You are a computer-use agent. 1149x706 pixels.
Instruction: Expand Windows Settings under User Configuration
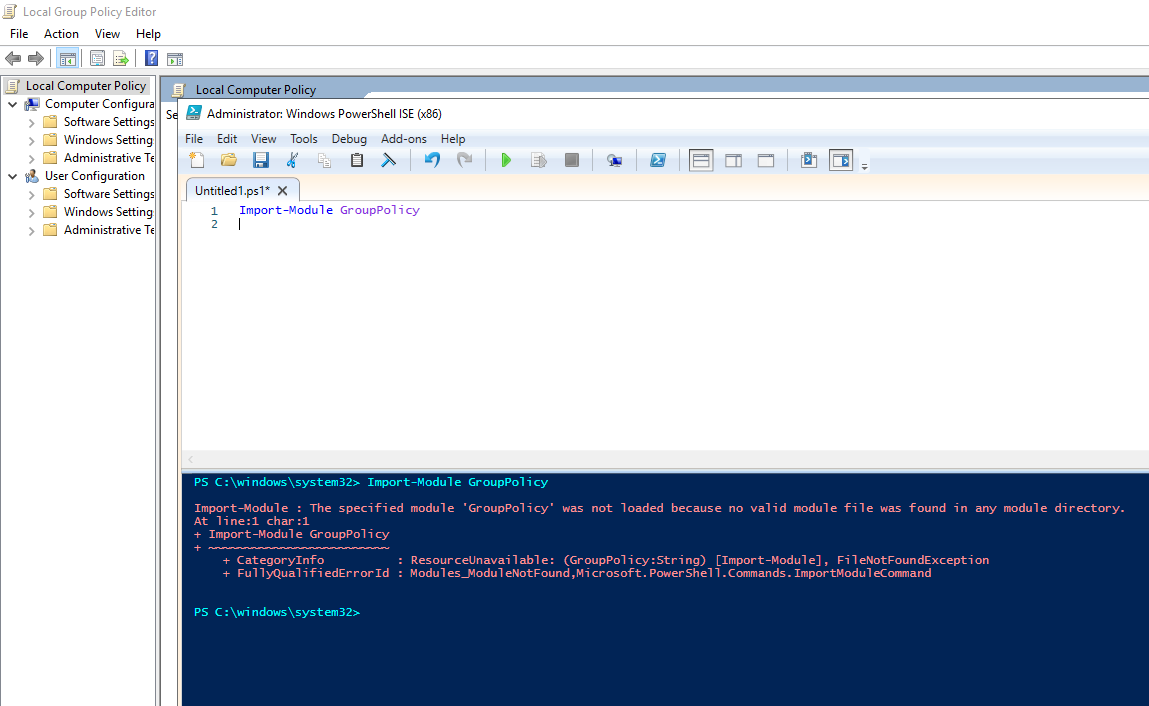click(x=32, y=213)
